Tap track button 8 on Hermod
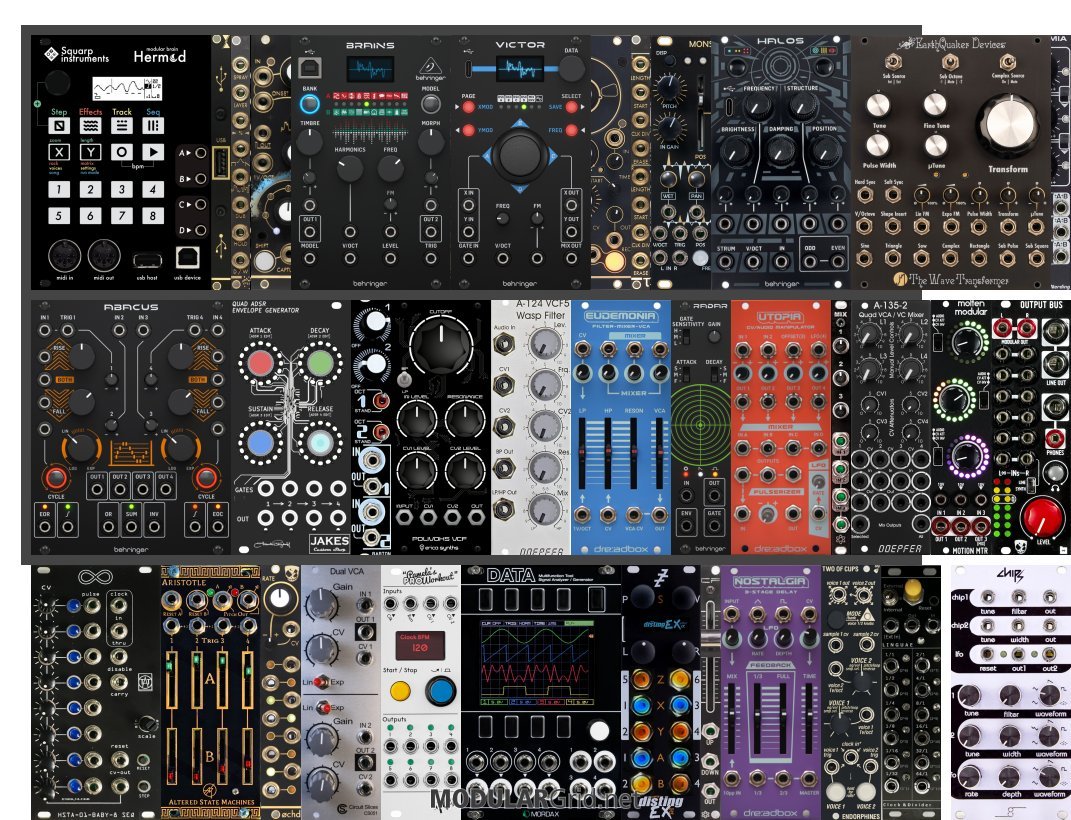Viewport: 1071px width, 820px height. pos(153,216)
